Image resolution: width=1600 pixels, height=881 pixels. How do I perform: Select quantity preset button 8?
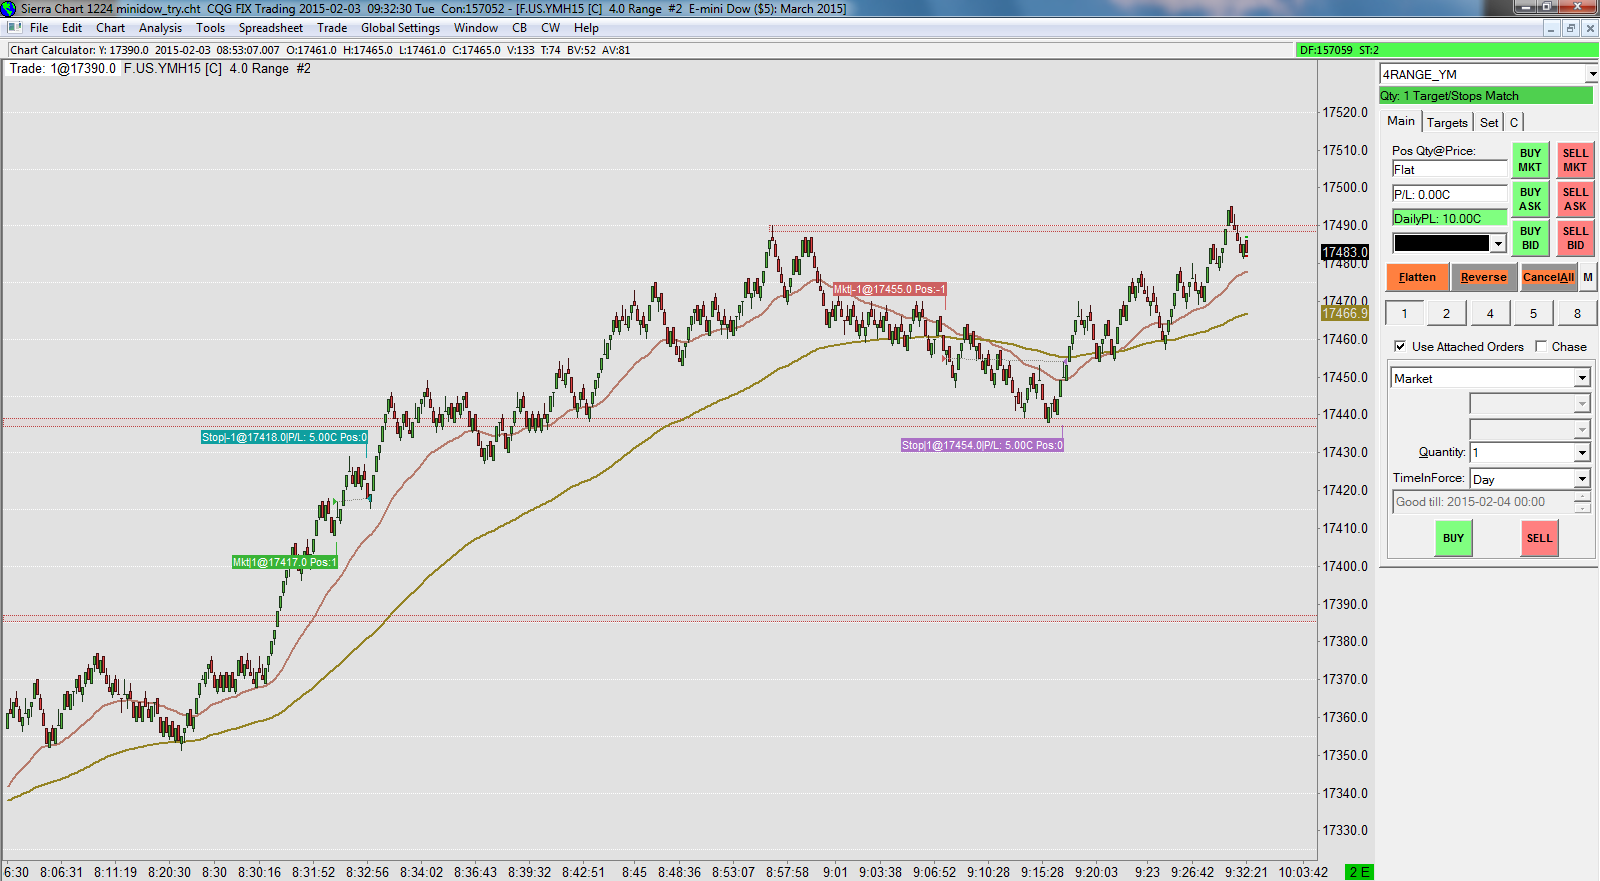[x=1577, y=313]
